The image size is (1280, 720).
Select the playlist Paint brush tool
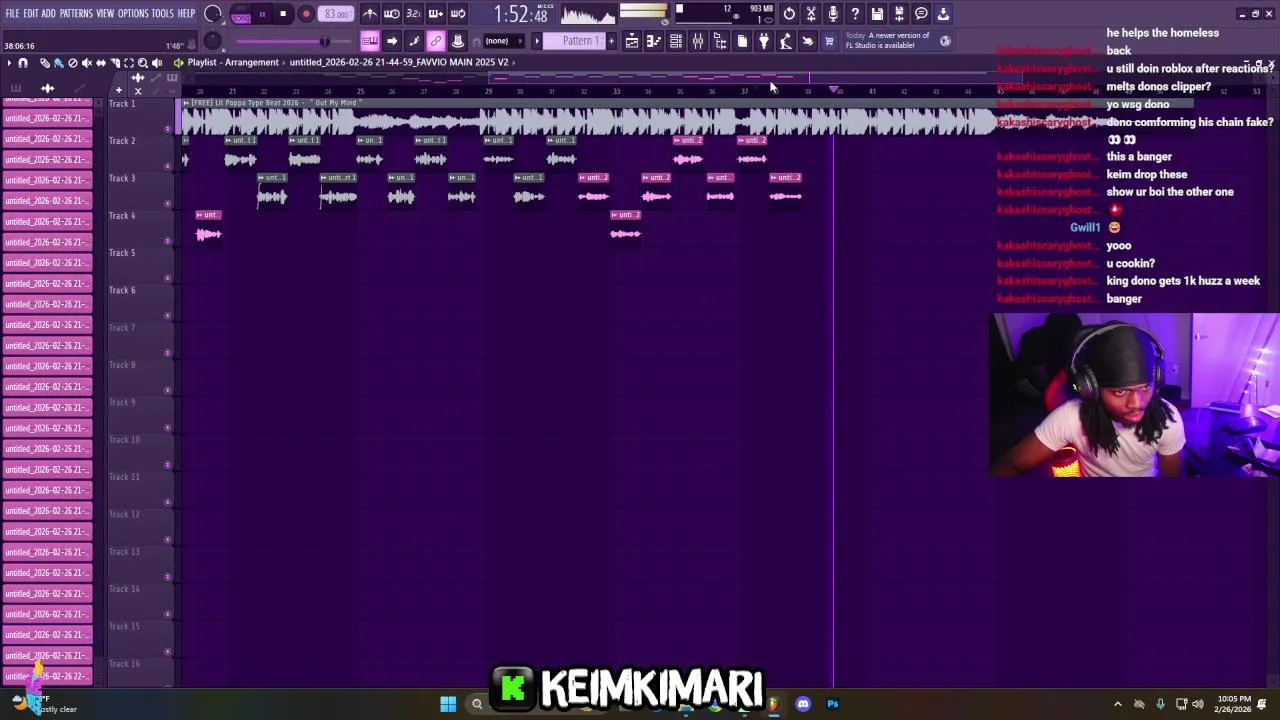point(58,63)
